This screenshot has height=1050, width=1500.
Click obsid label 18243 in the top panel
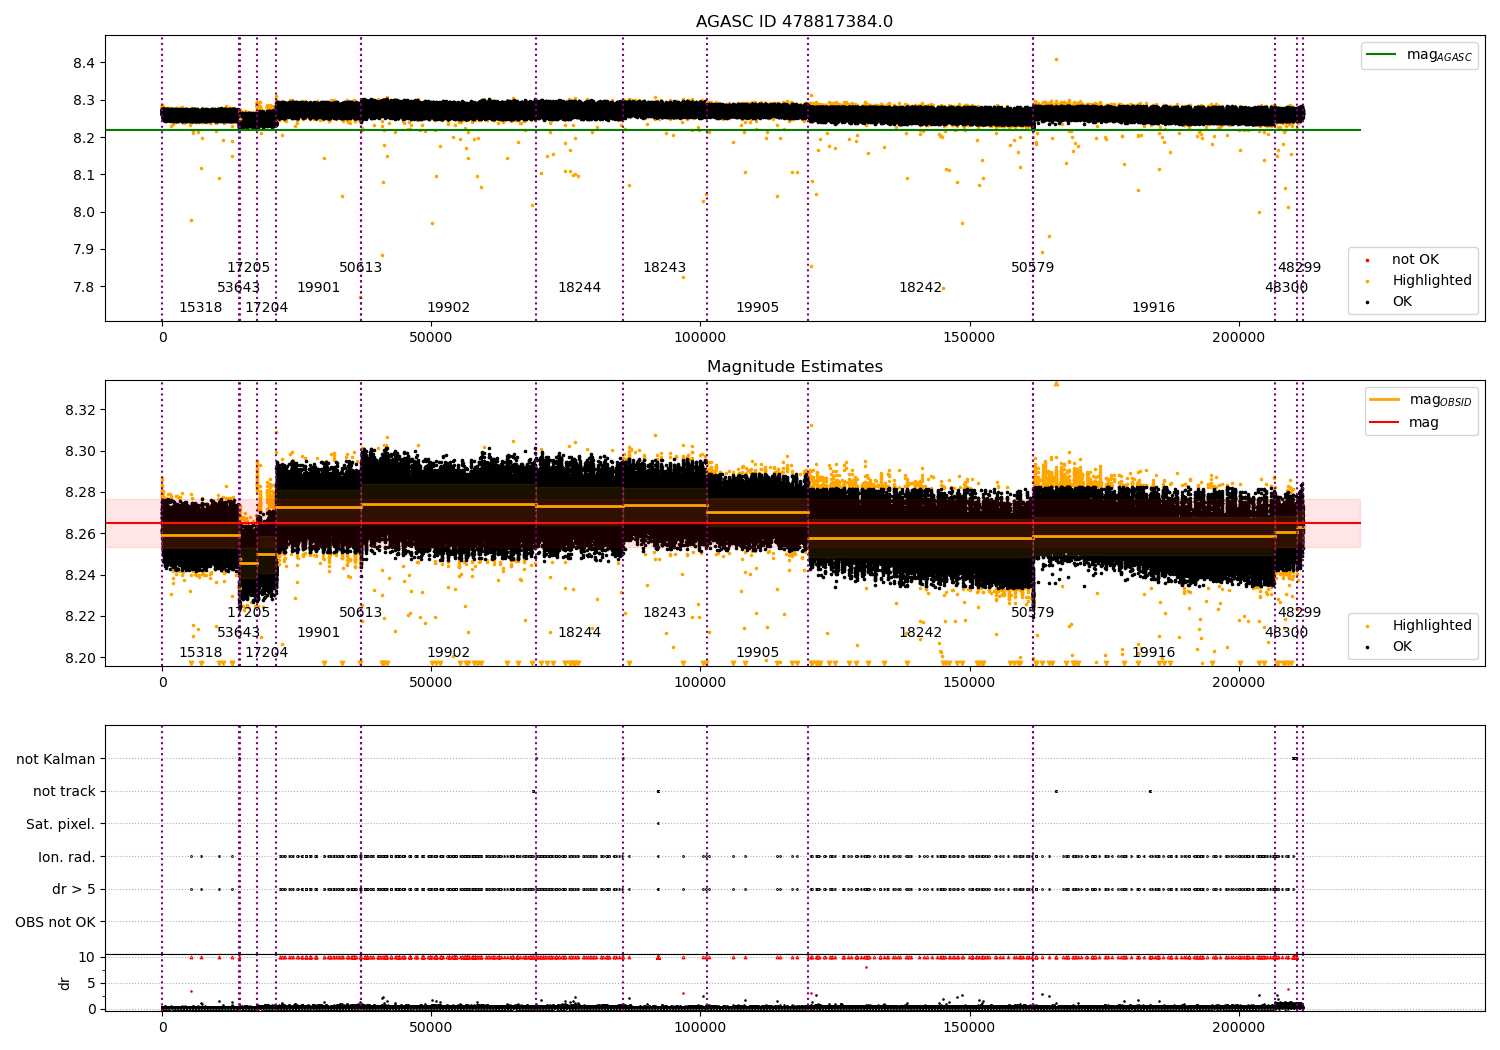(x=665, y=268)
